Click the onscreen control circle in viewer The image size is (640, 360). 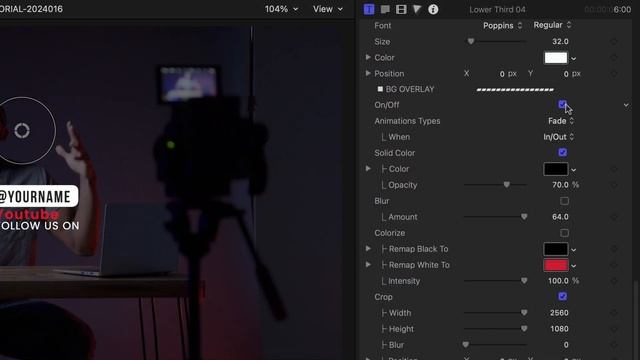22,131
